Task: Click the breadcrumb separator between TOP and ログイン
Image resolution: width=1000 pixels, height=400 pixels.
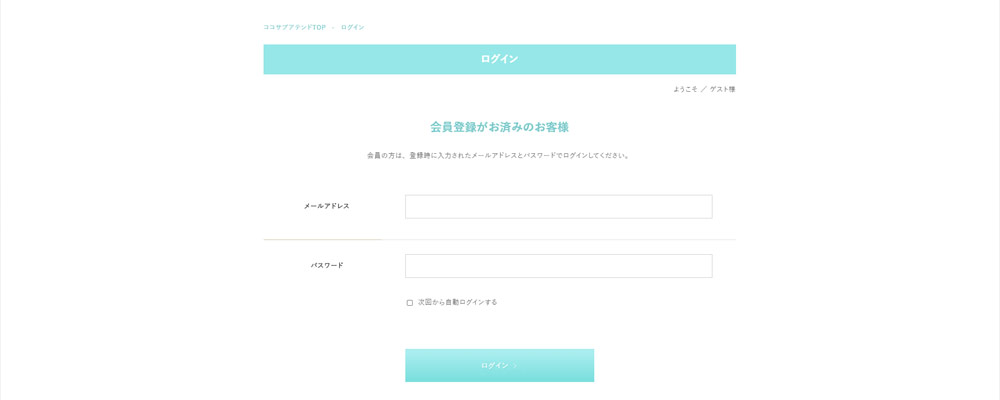Action: pyautogui.click(x=333, y=27)
